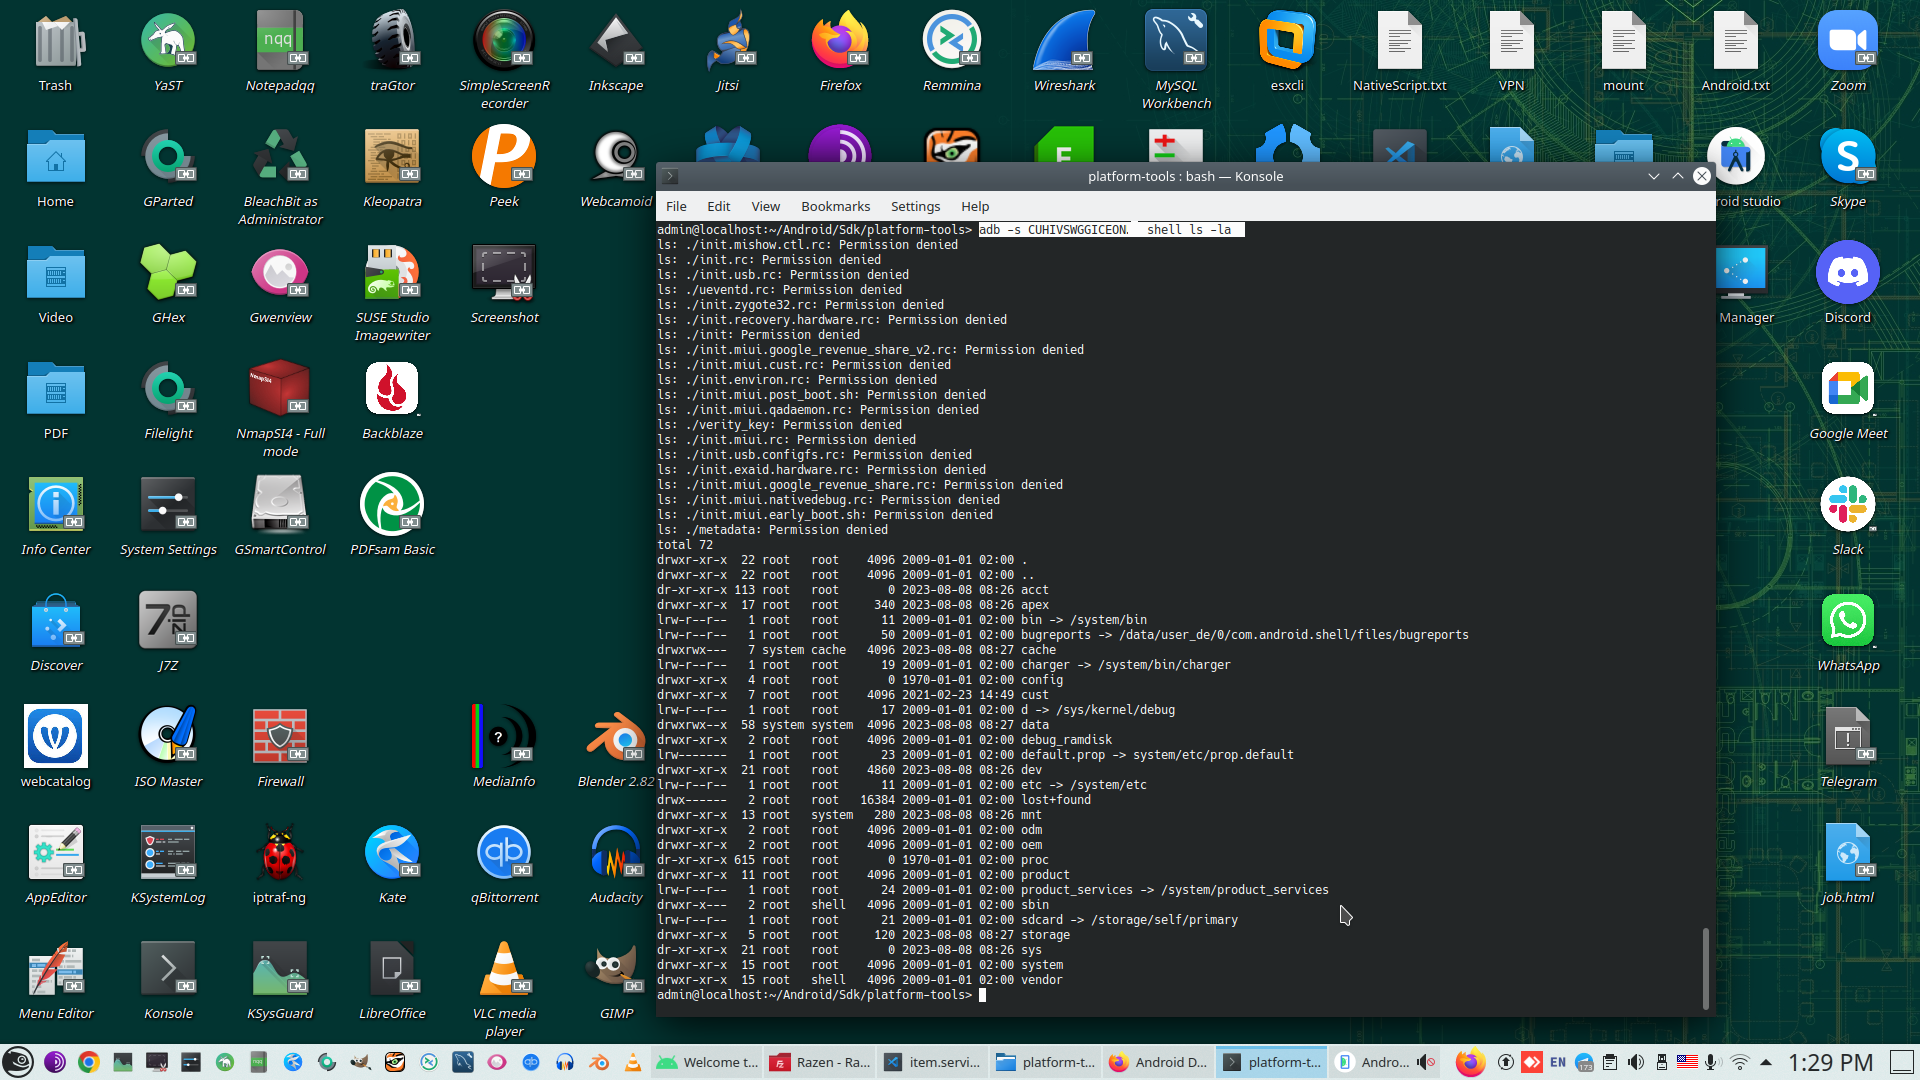1920x1080 pixels.
Task: Click the Konsole terminal scrollbar handle
Action: pyautogui.click(x=1705, y=967)
